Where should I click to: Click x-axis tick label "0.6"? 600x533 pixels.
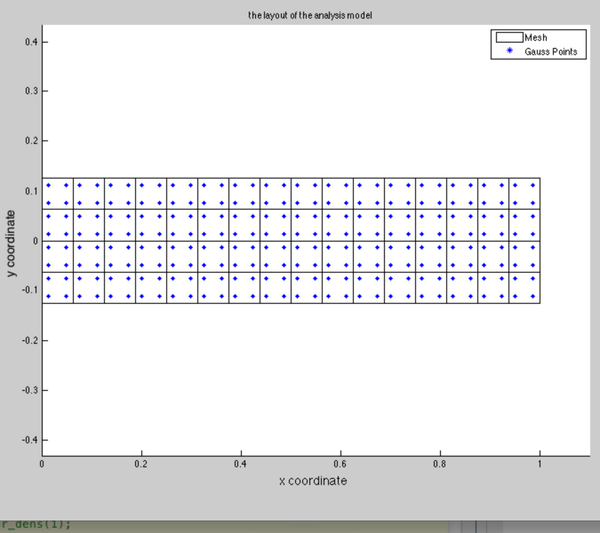pos(340,464)
